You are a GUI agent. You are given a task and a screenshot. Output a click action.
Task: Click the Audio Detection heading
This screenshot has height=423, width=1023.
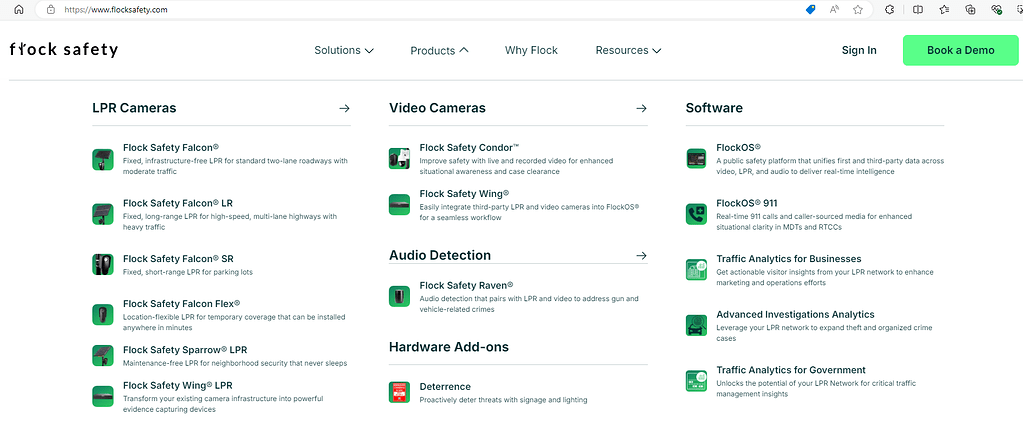tap(440, 255)
